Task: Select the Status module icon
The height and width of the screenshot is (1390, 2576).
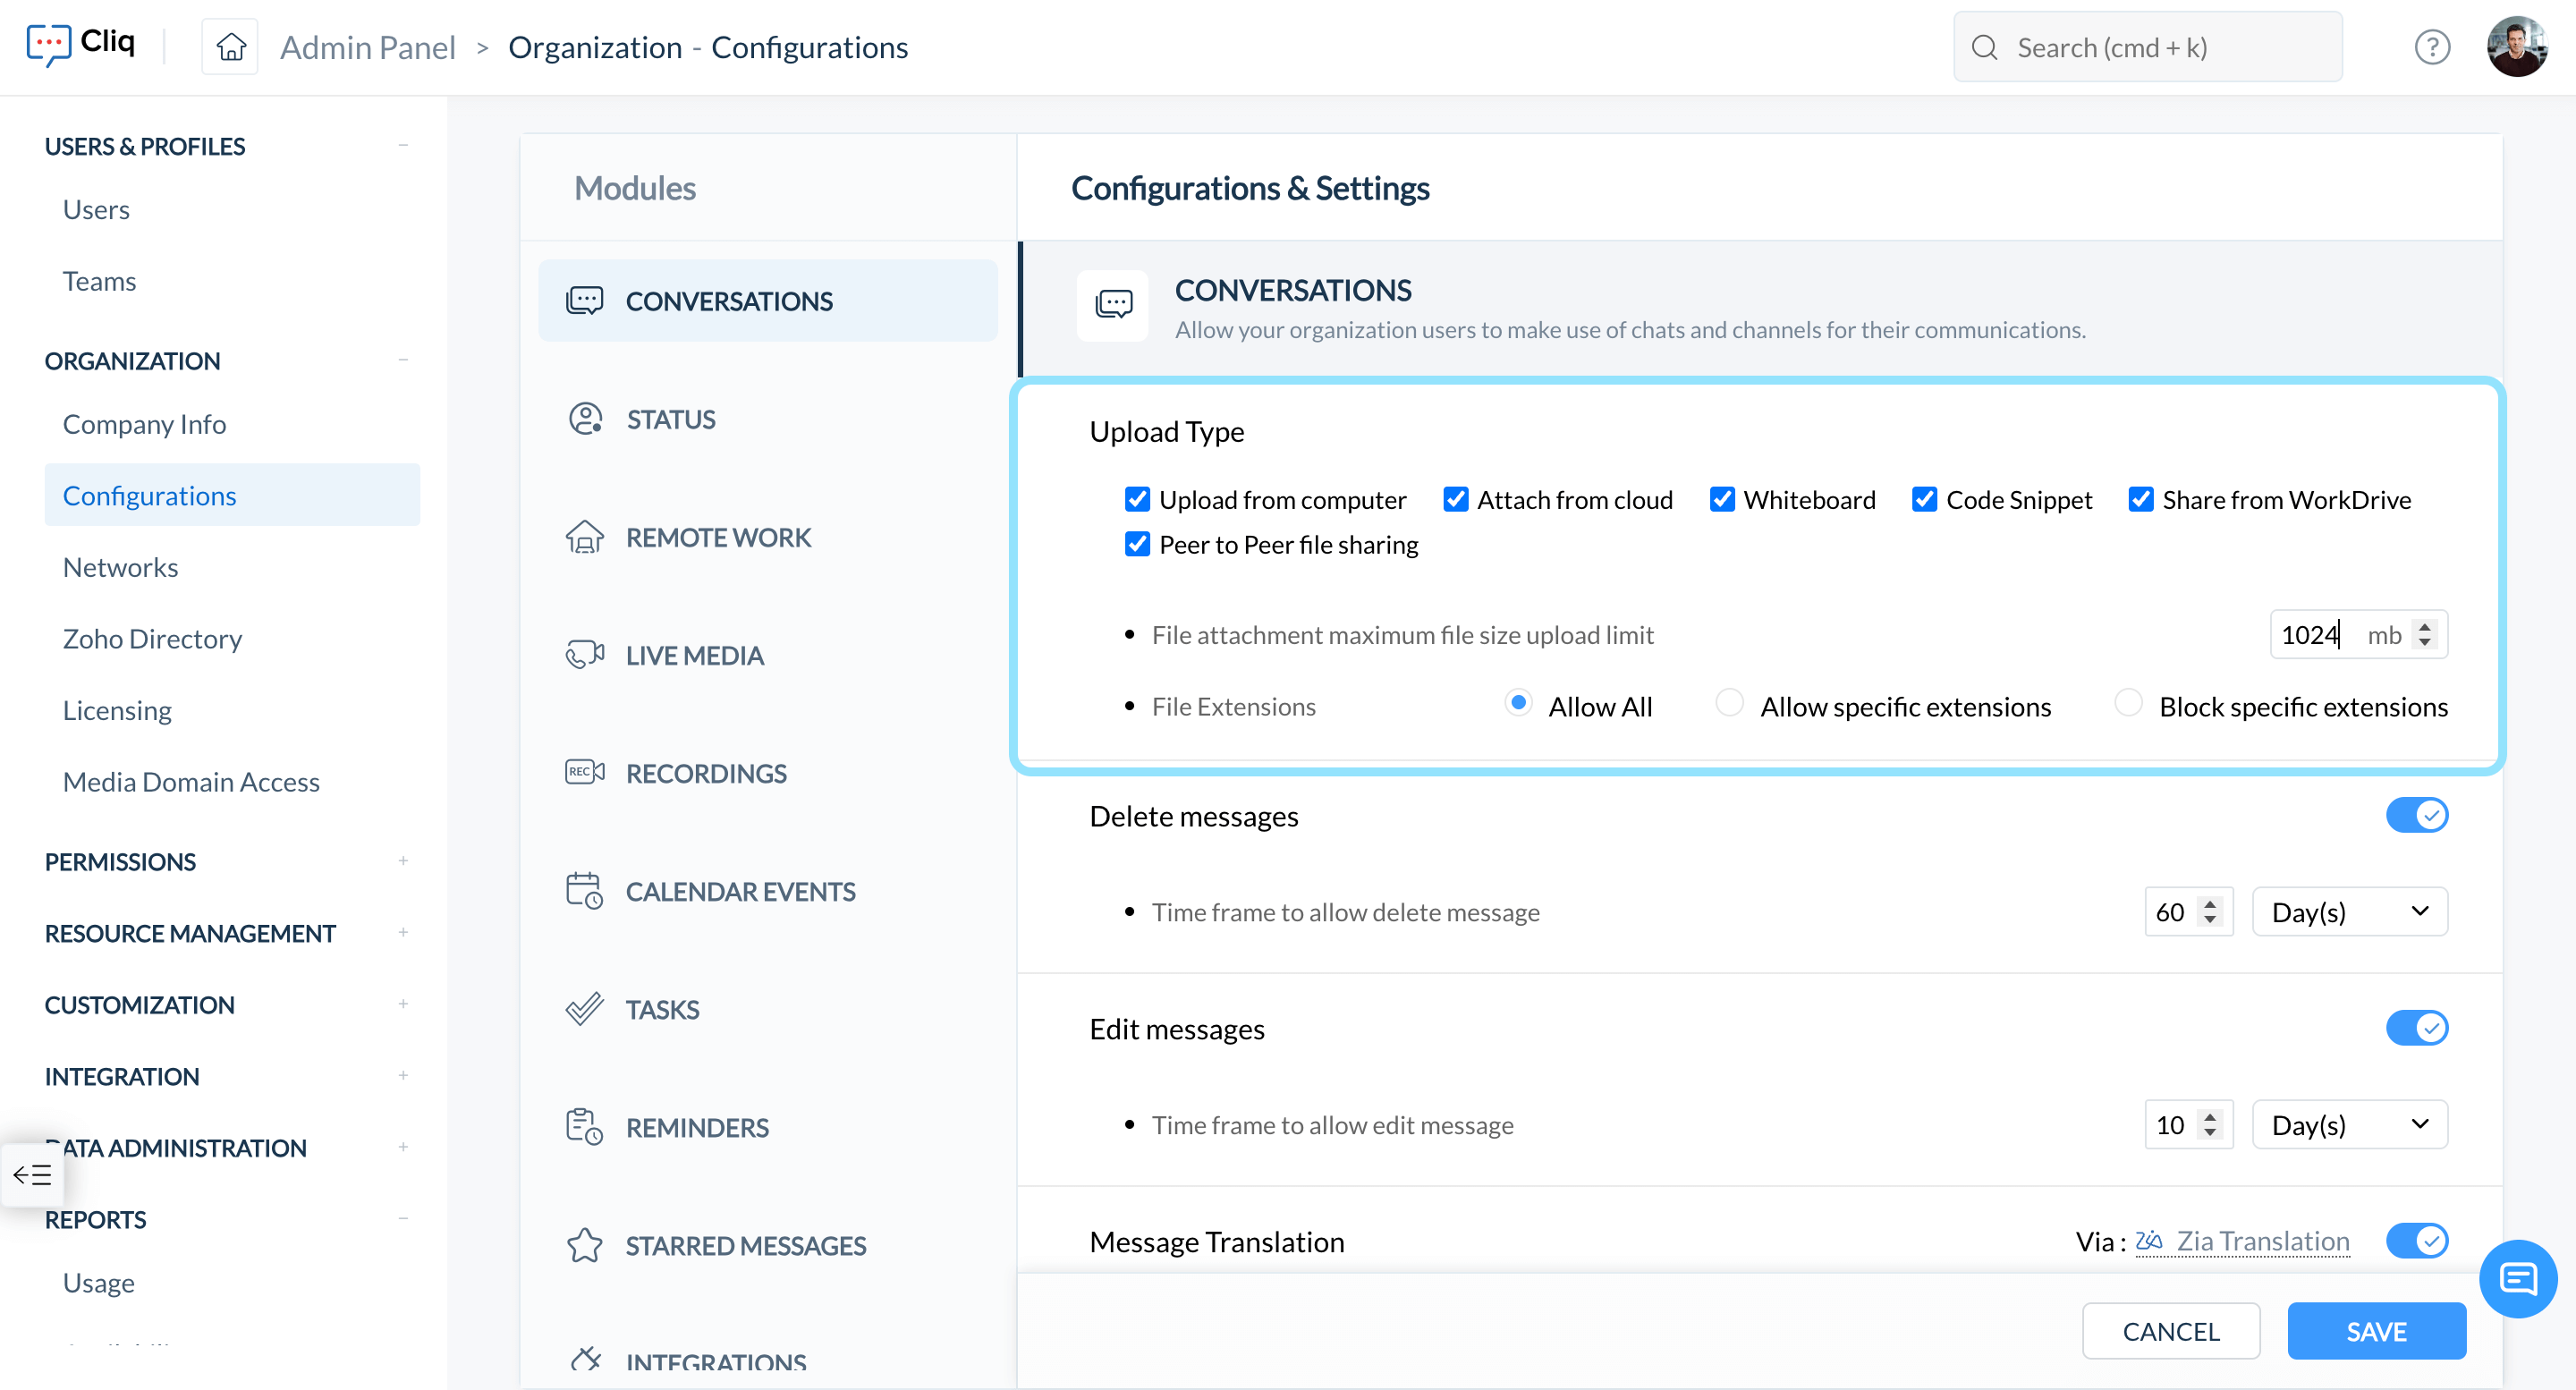Action: click(585, 419)
